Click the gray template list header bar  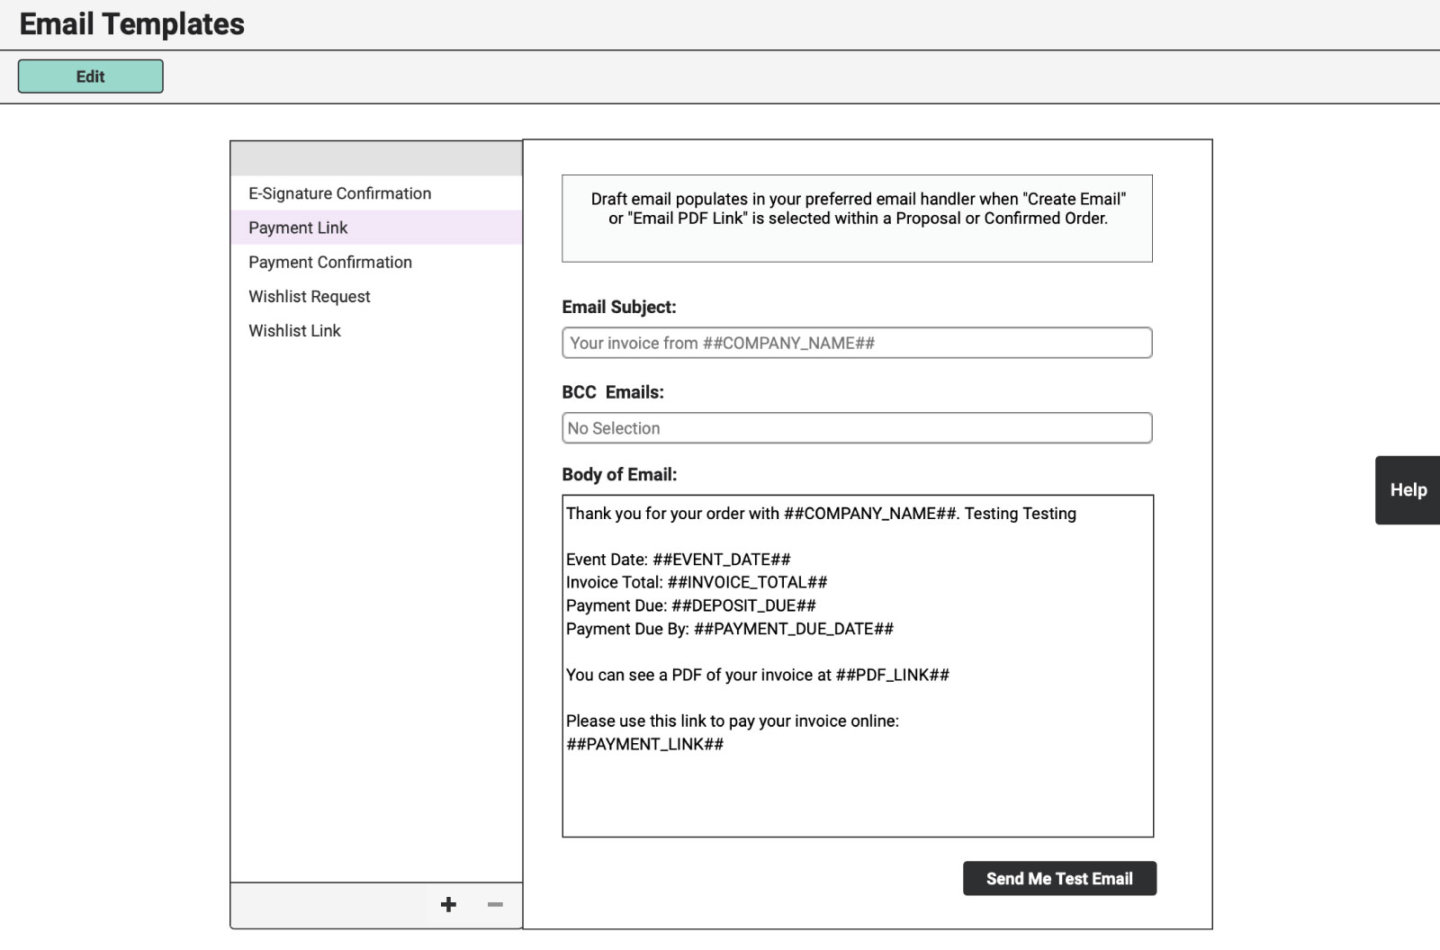(x=376, y=157)
